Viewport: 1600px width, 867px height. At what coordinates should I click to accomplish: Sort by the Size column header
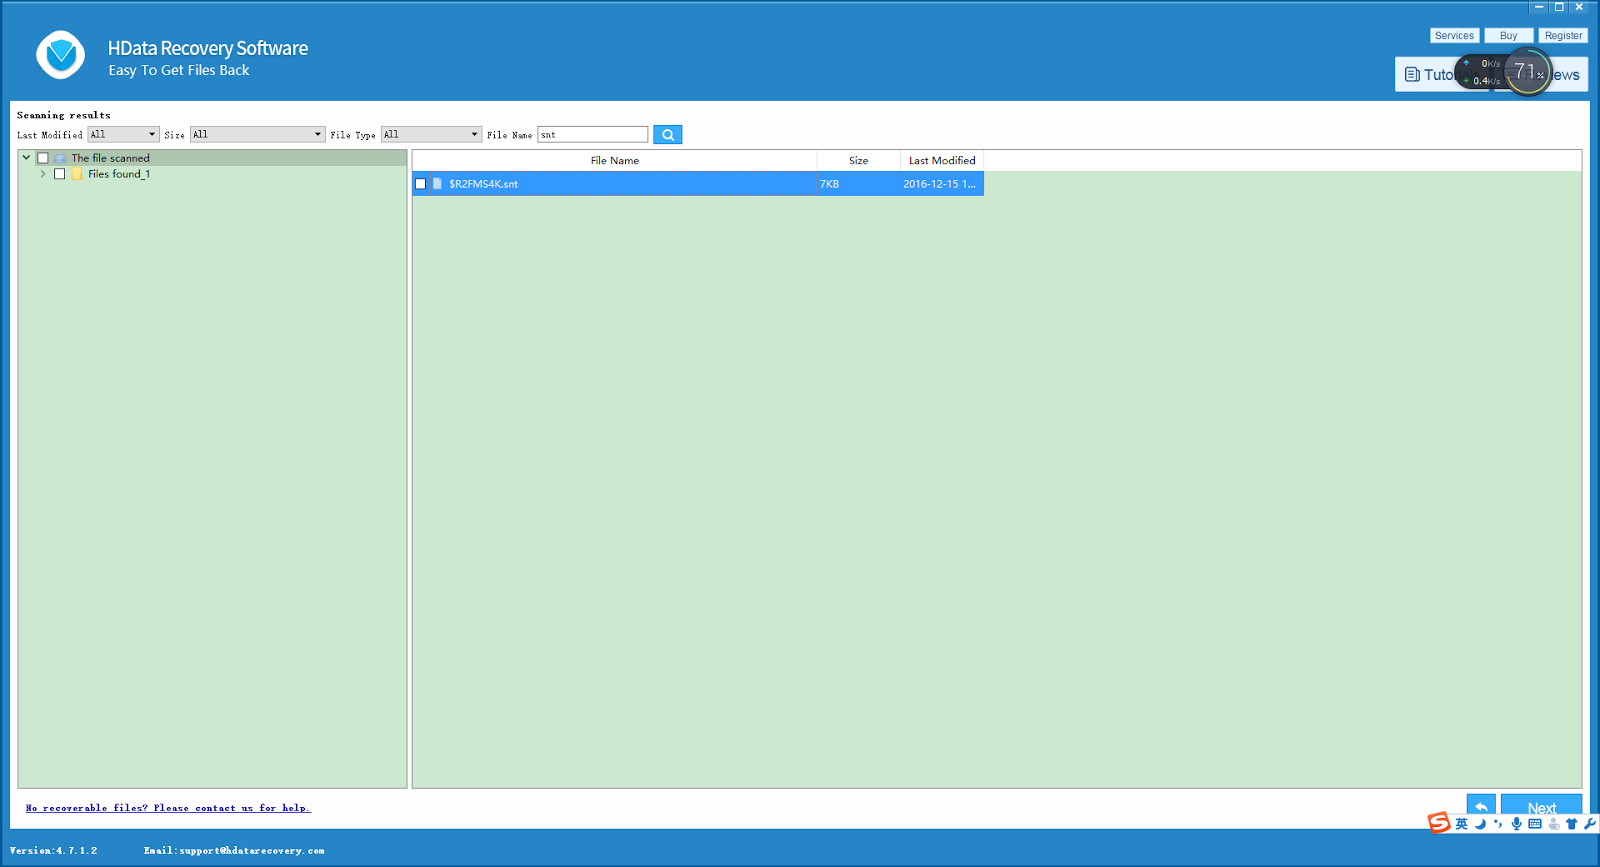[858, 161]
